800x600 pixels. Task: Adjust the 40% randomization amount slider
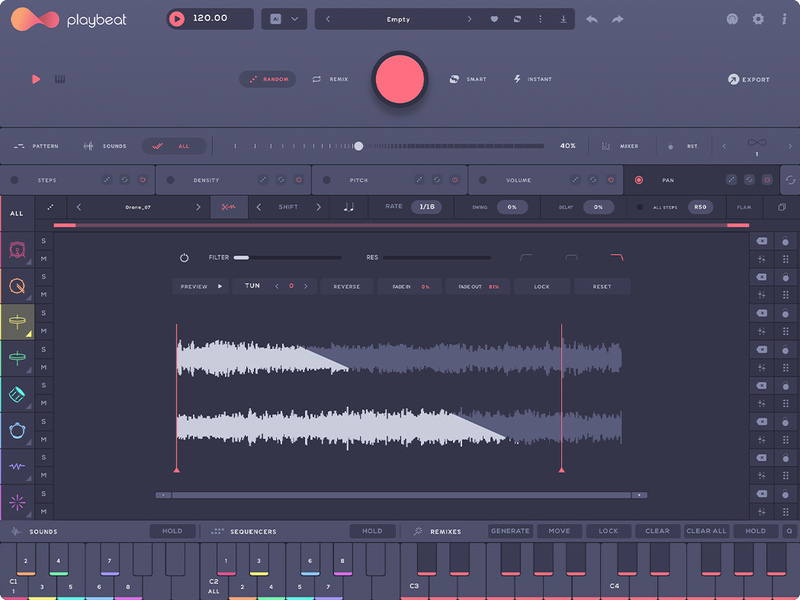click(x=359, y=146)
